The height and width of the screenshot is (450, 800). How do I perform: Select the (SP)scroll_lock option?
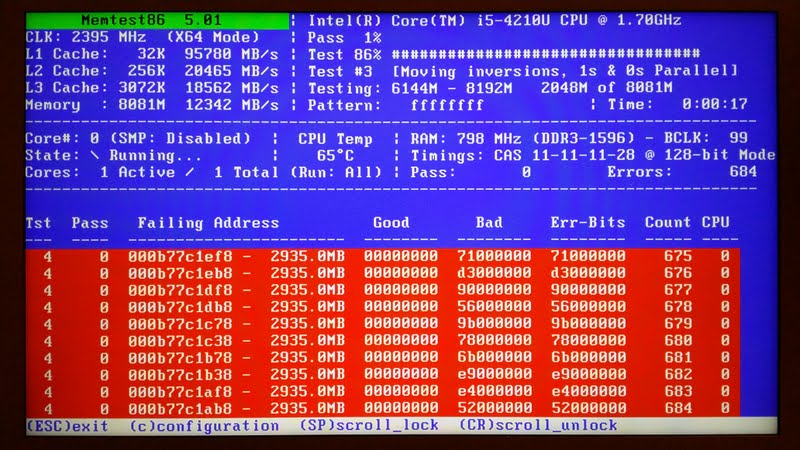(x=369, y=425)
